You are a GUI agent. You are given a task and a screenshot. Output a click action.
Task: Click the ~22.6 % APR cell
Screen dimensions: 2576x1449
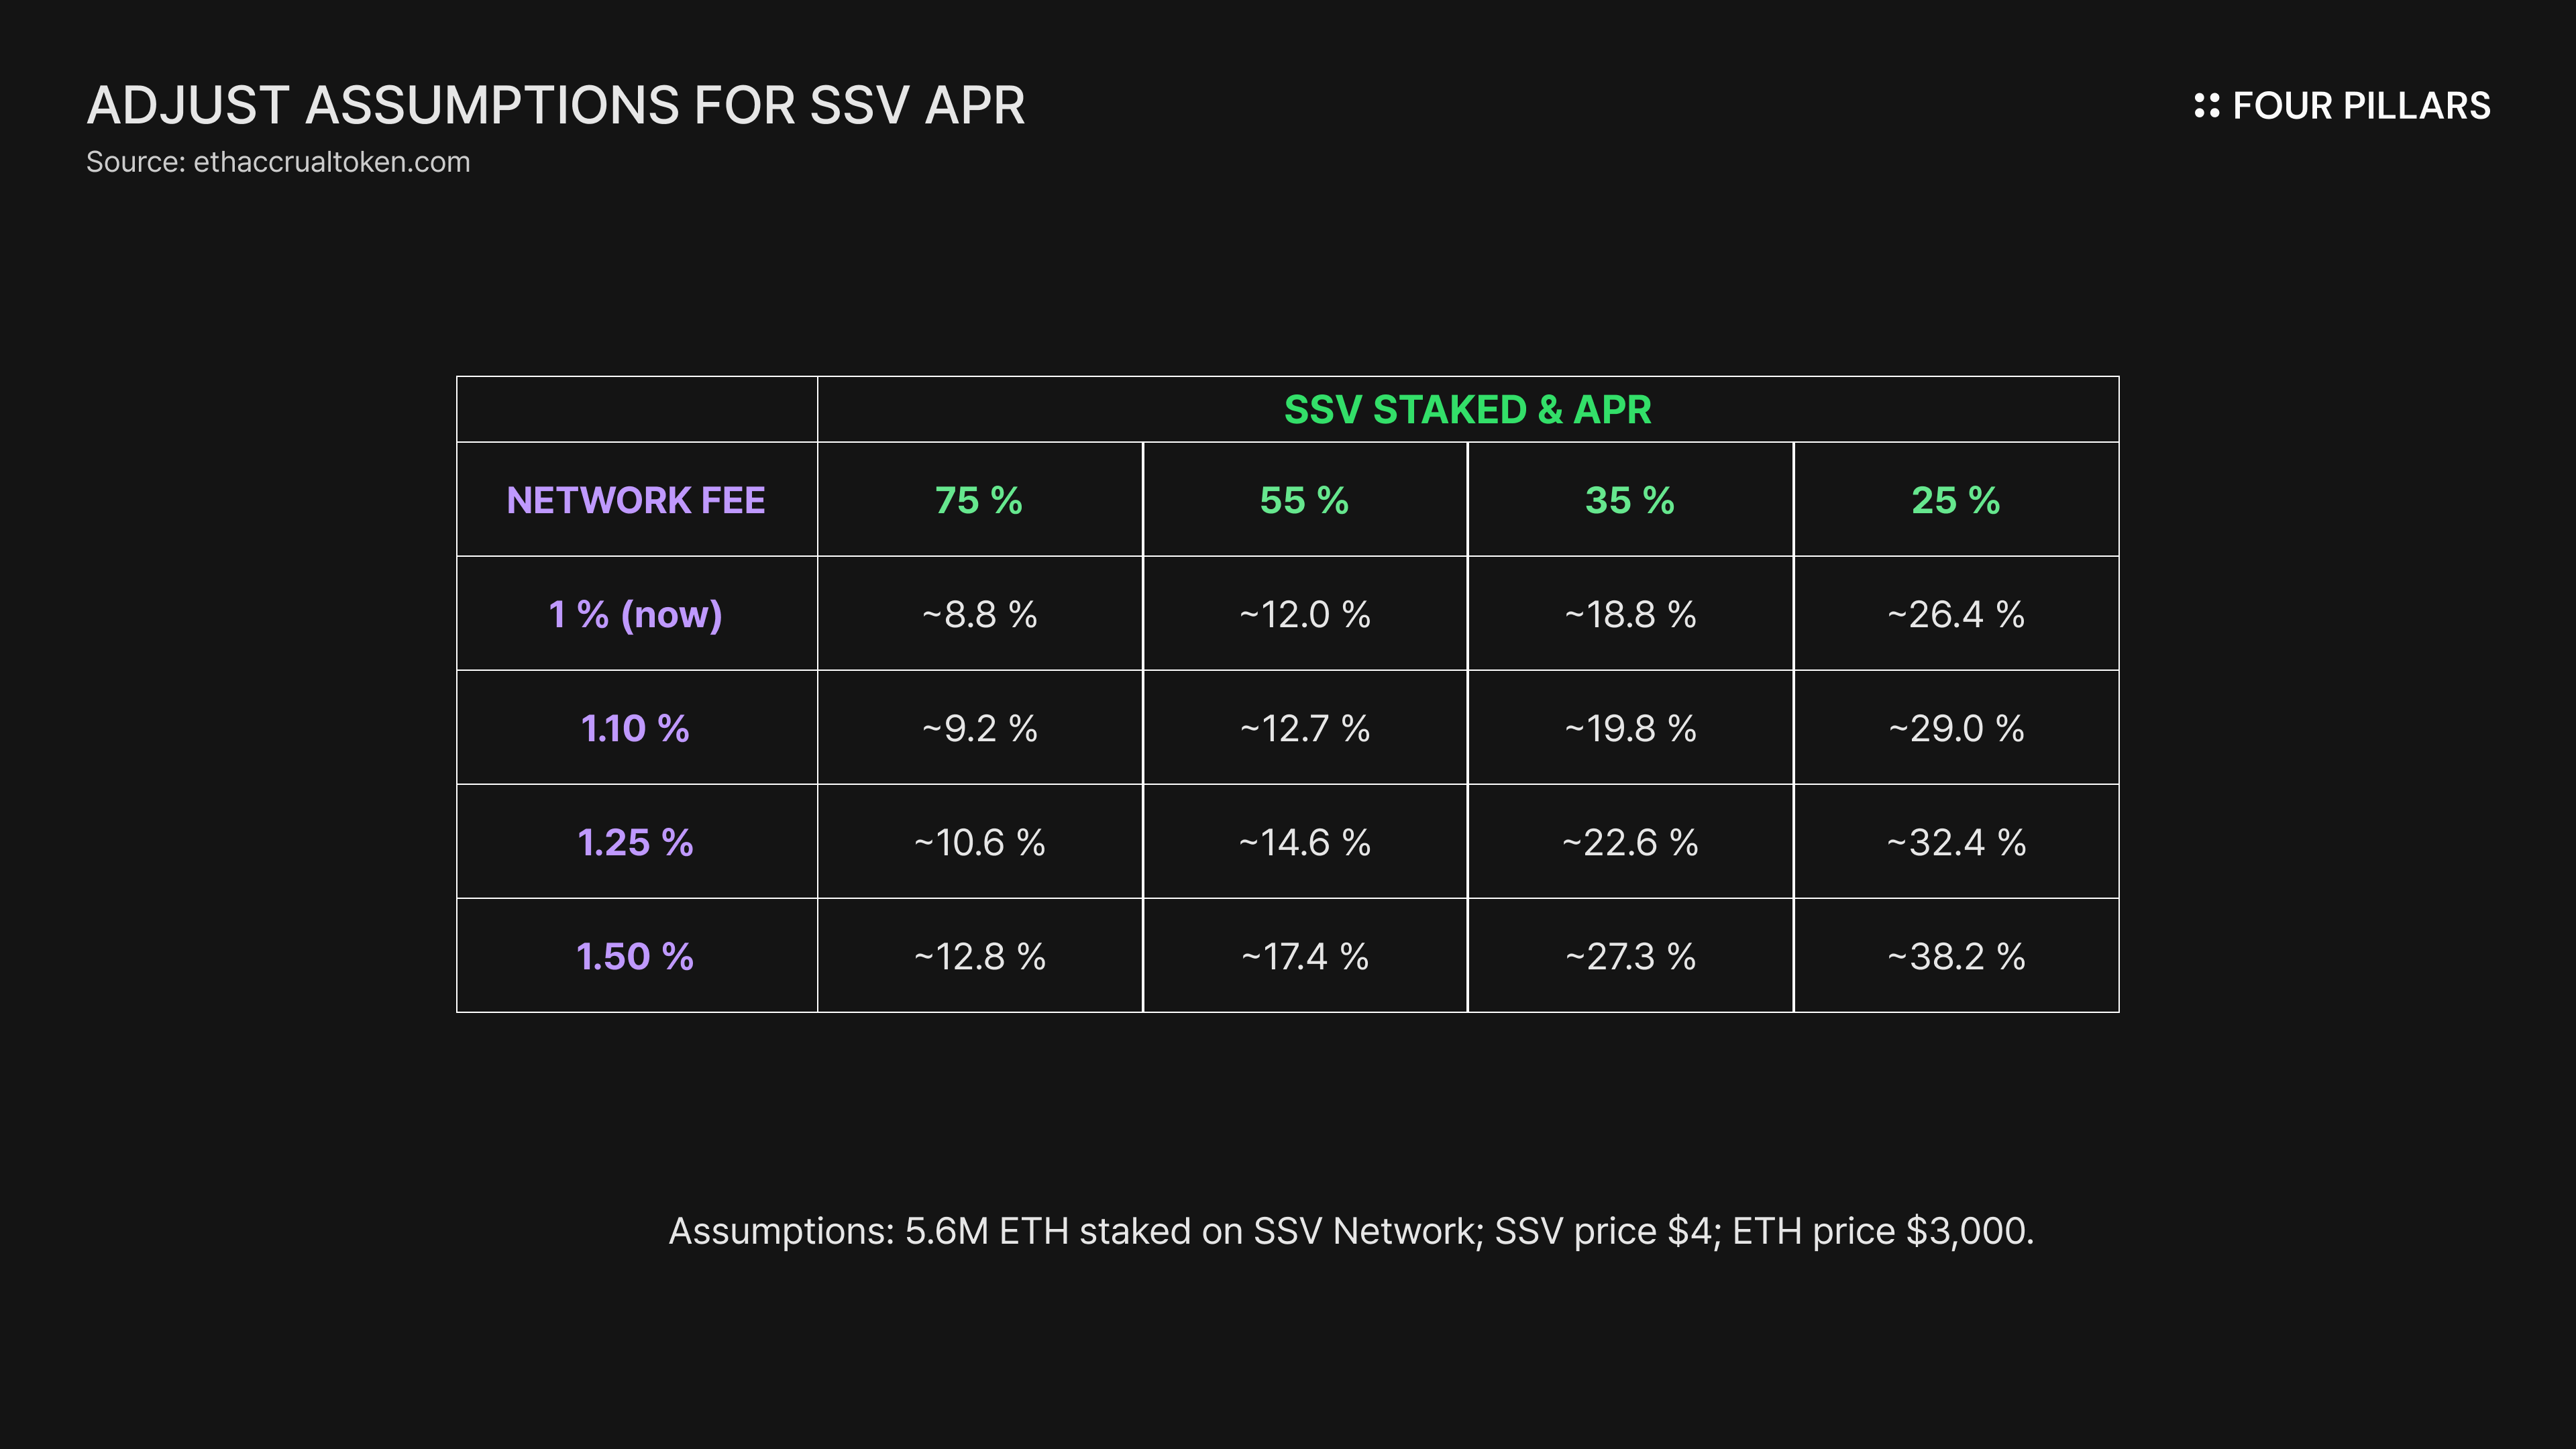[1630, 842]
